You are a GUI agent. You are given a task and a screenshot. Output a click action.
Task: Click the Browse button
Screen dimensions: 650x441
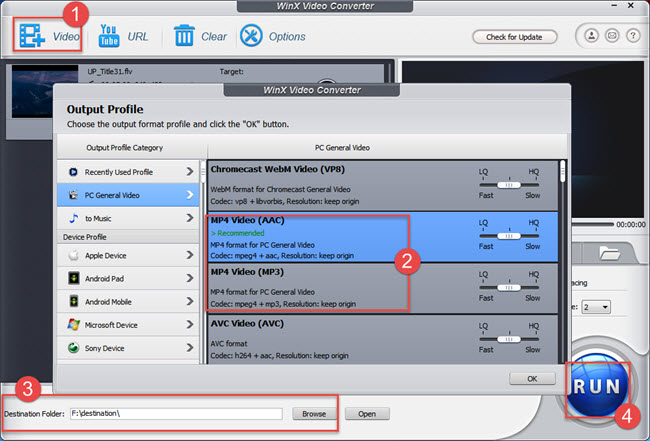[314, 414]
